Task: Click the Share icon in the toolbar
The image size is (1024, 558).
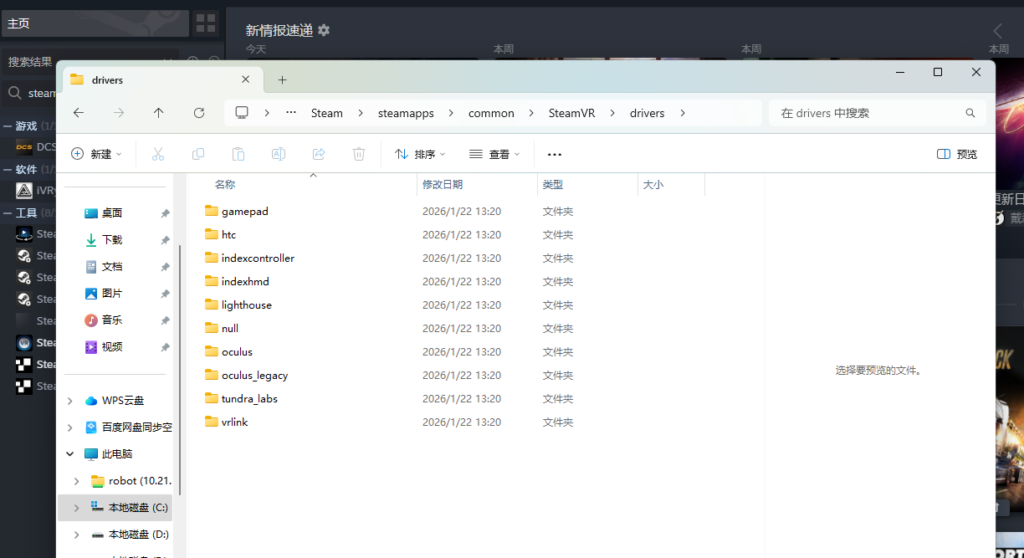Action: 319,154
